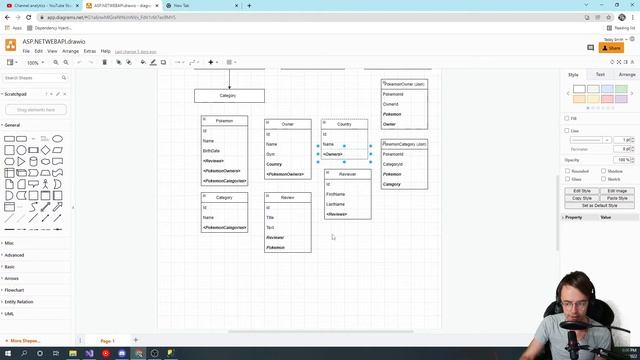Viewport: 640px width, 360px height.
Task: Click the search icon in Search Shapes
Action: click(64, 78)
